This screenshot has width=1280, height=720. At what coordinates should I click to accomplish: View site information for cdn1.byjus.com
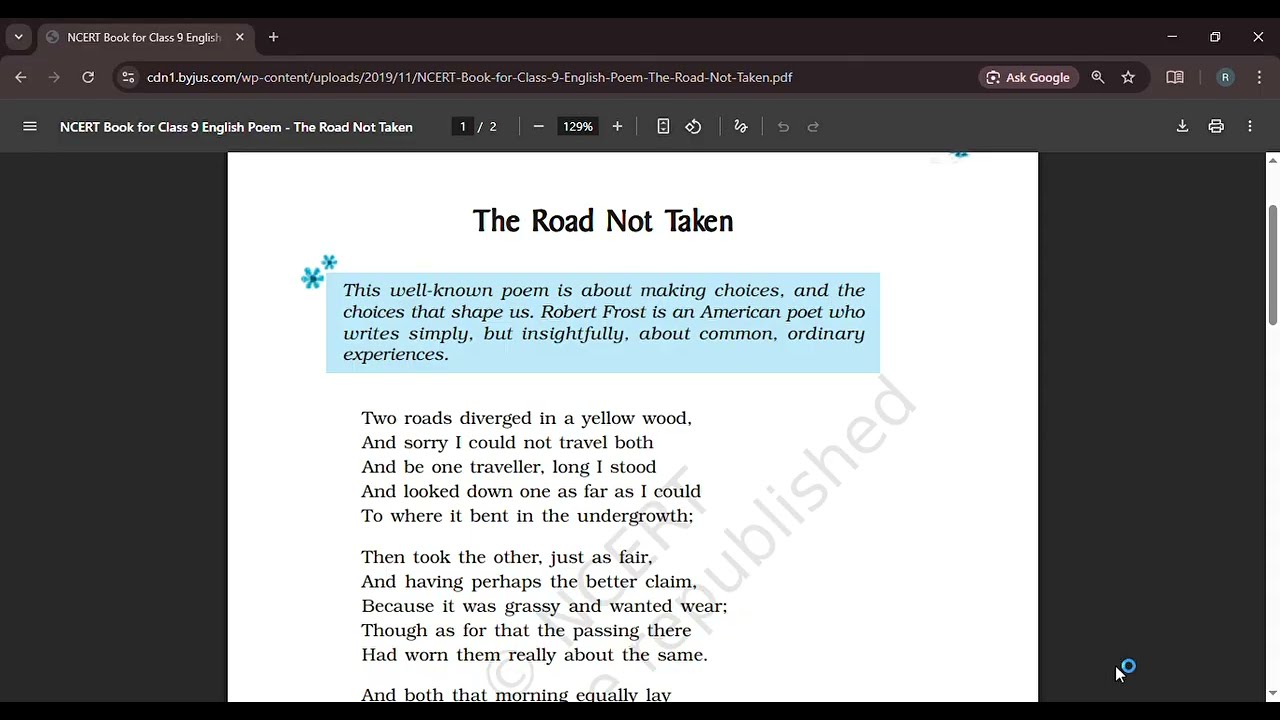pyautogui.click(x=127, y=77)
